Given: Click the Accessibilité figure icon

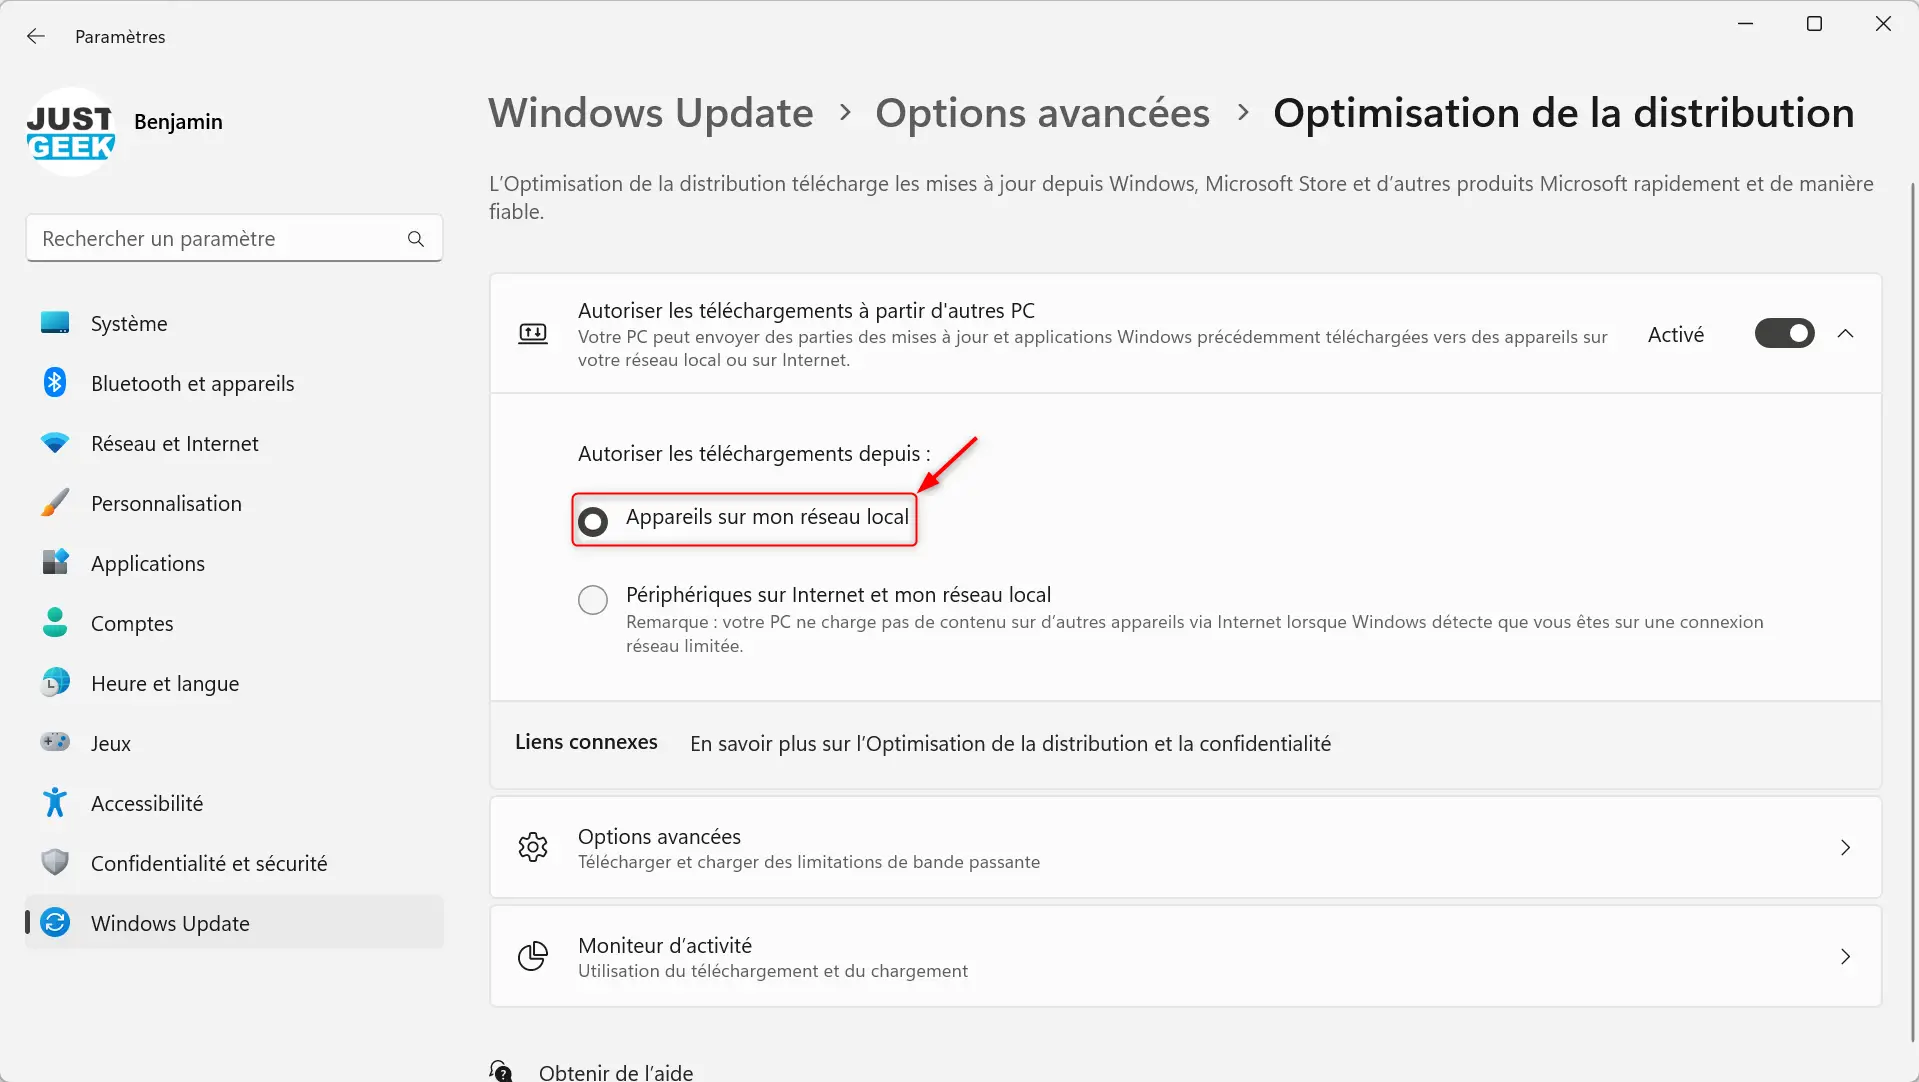Looking at the screenshot, I should 55,803.
